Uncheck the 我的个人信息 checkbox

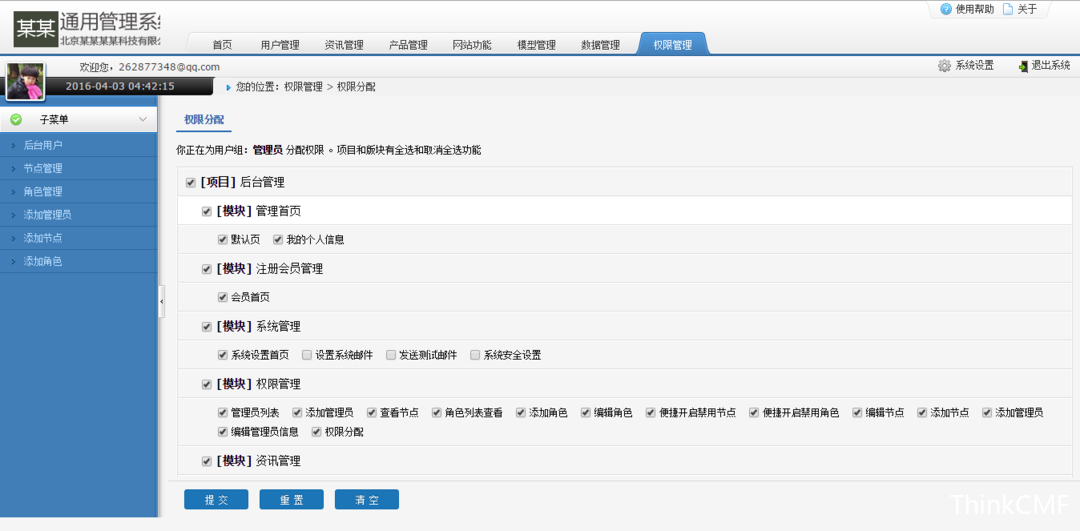(x=278, y=240)
